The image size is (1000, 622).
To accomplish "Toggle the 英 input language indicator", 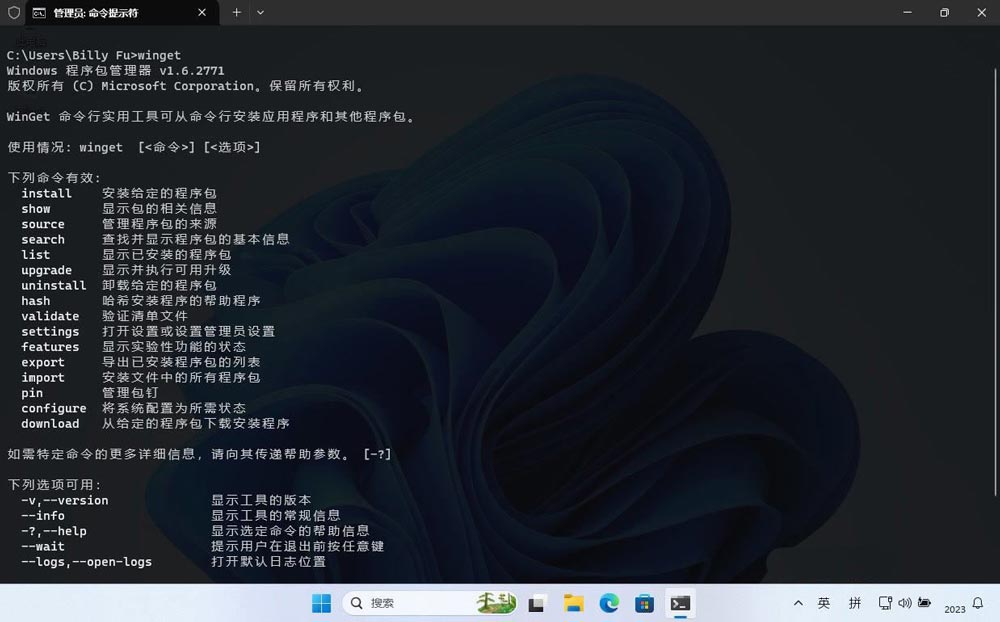I will coord(824,603).
